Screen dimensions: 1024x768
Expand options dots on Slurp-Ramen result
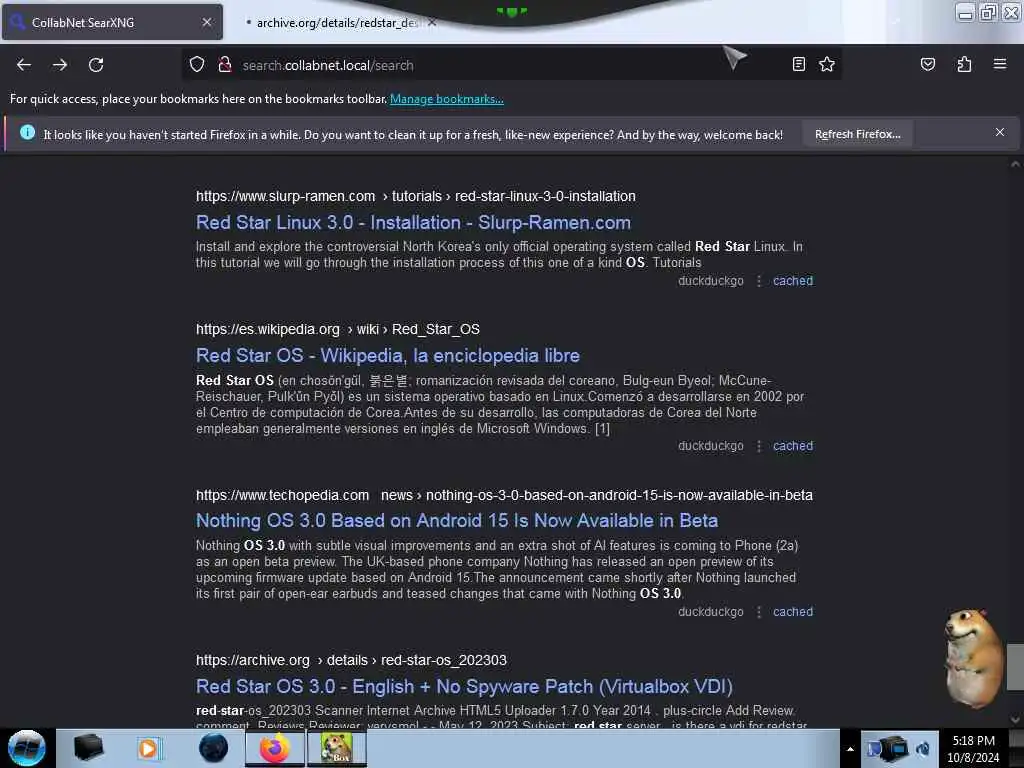pyautogui.click(x=758, y=281)
